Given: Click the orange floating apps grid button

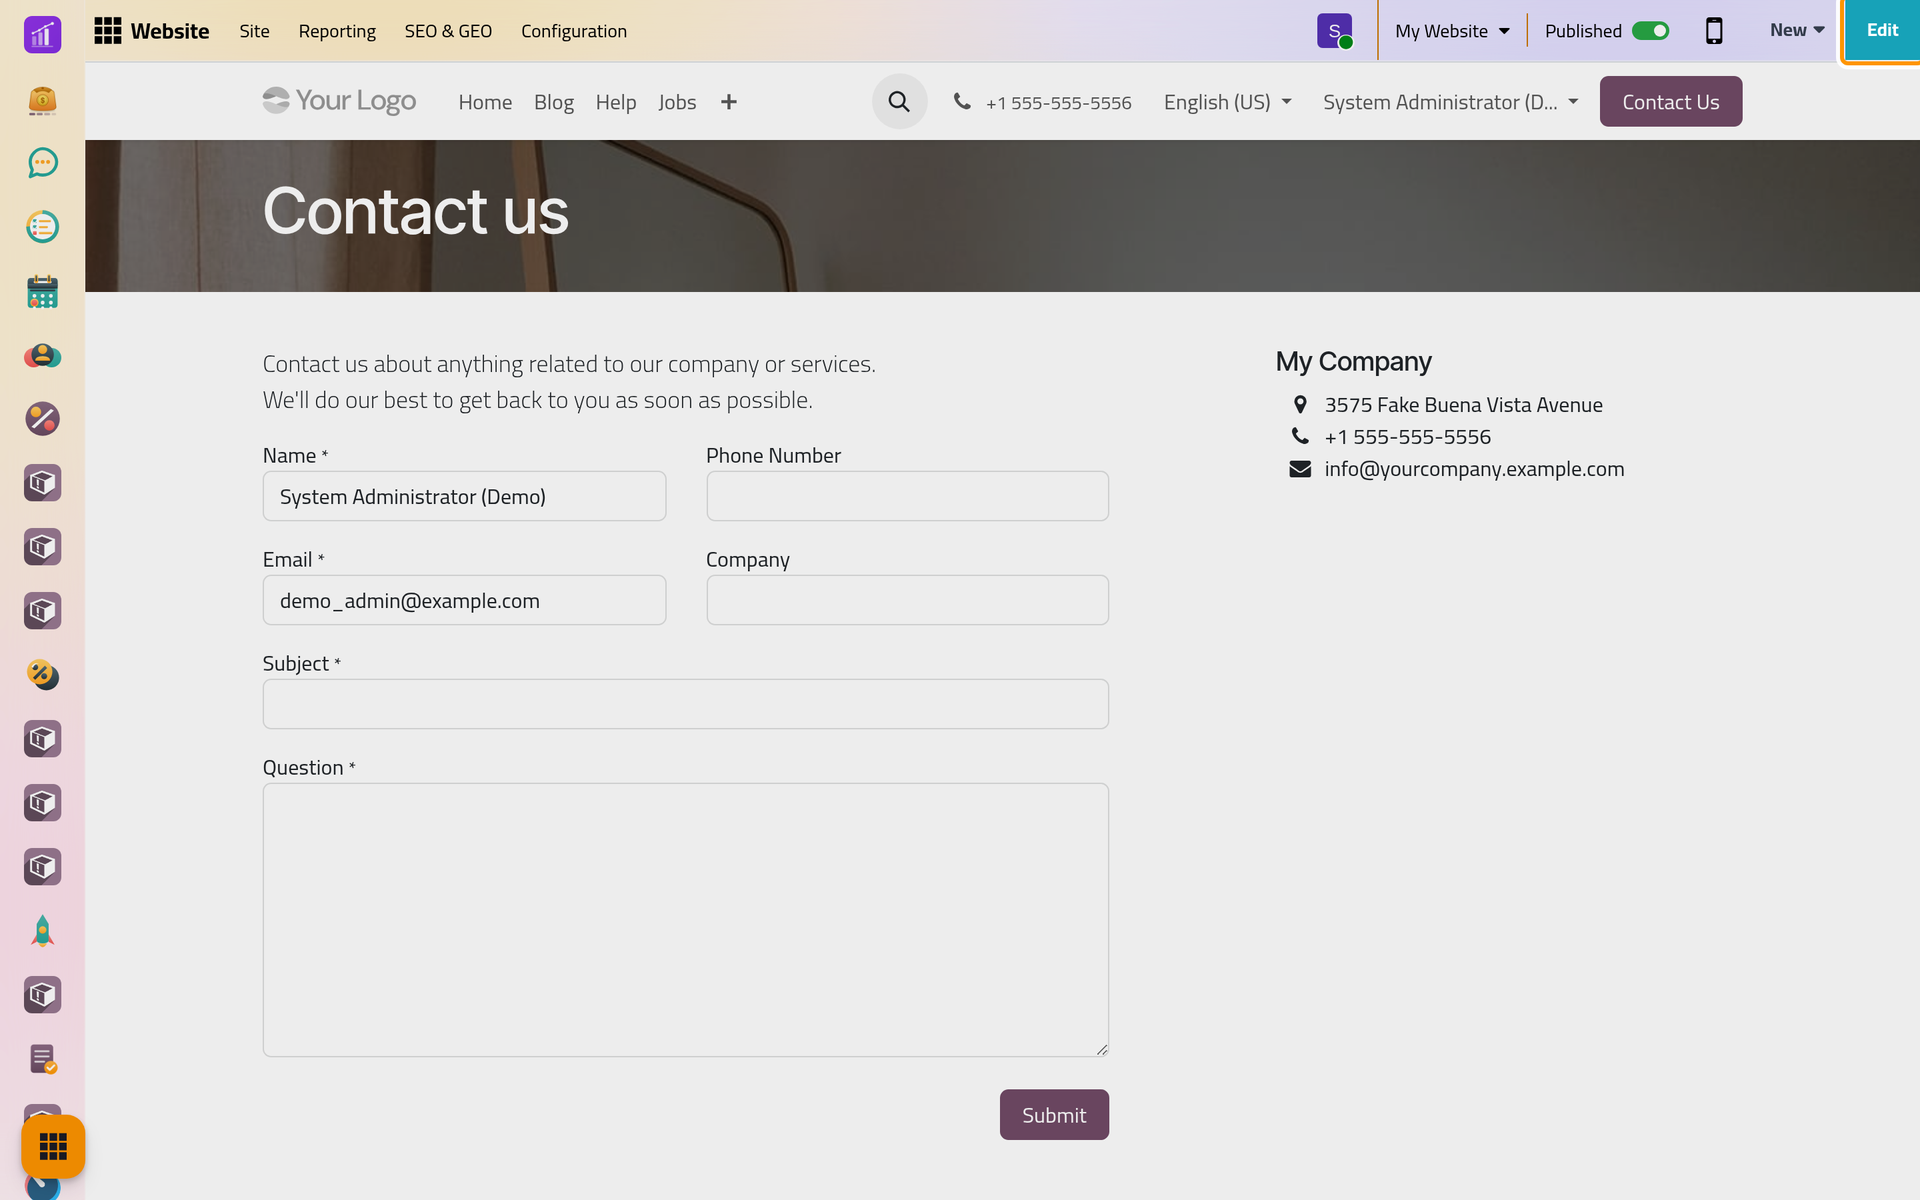Looking at the screenshot, I should click(x=53, y=1146).
